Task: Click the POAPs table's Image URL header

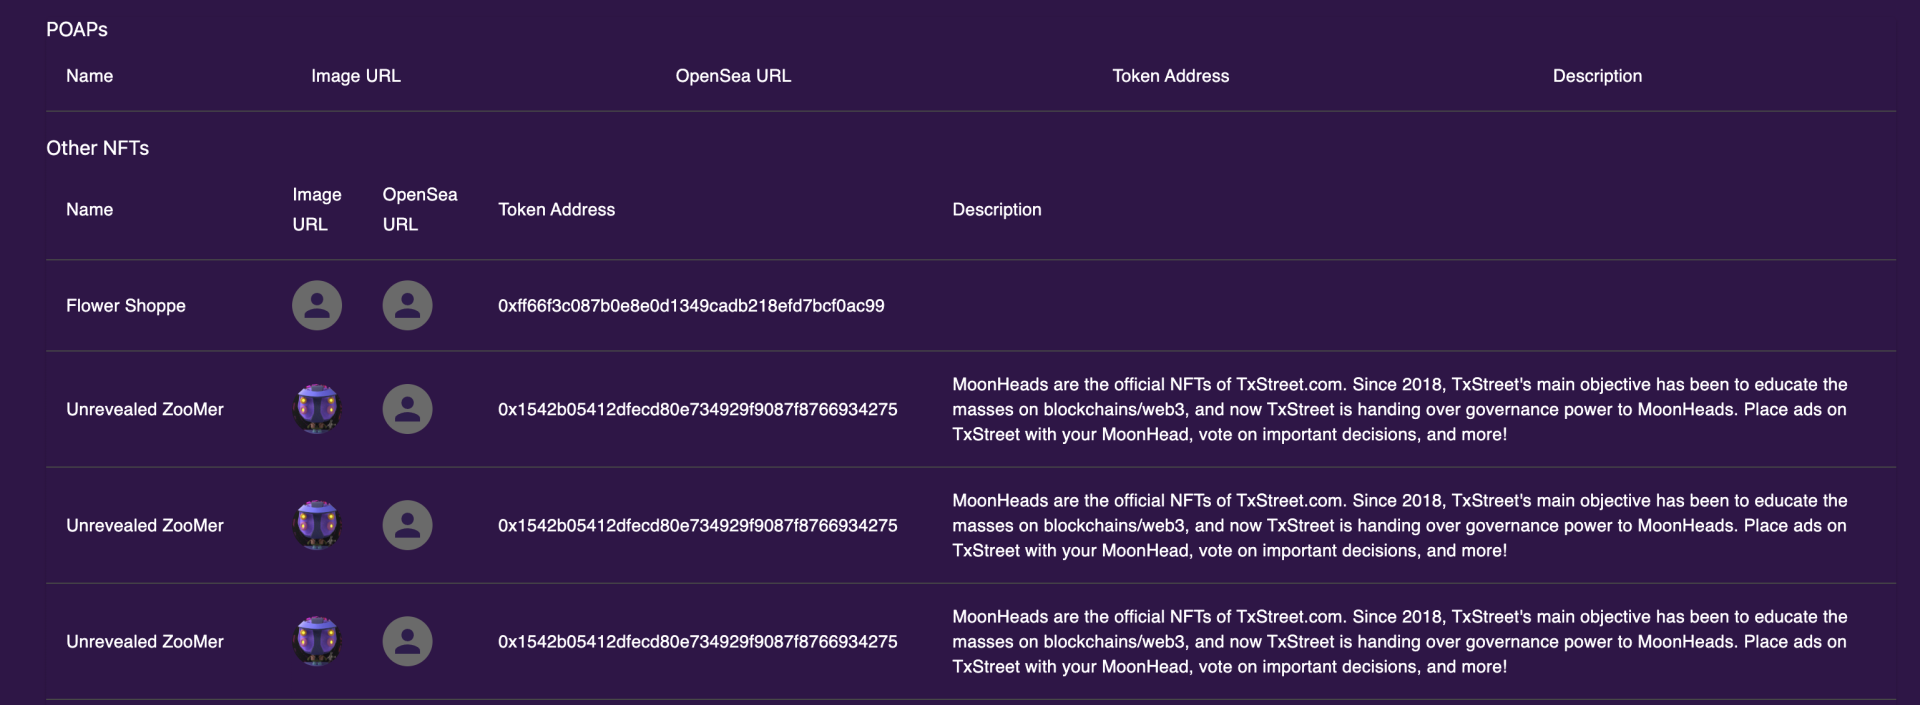Action: point(355,76)
